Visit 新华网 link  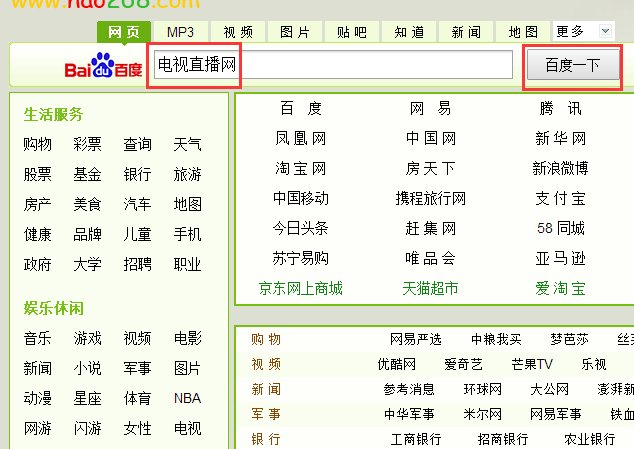coord(560,138)
